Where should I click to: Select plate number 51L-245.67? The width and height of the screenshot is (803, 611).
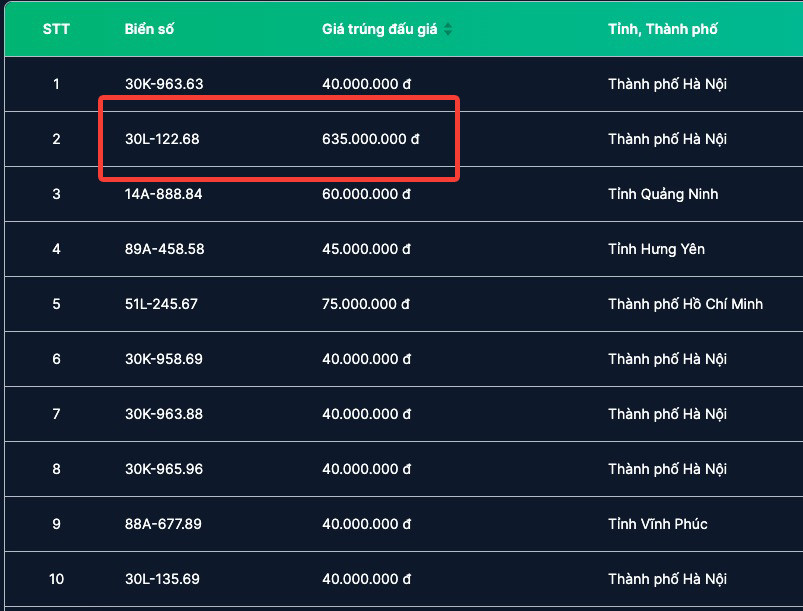[161, 304]
